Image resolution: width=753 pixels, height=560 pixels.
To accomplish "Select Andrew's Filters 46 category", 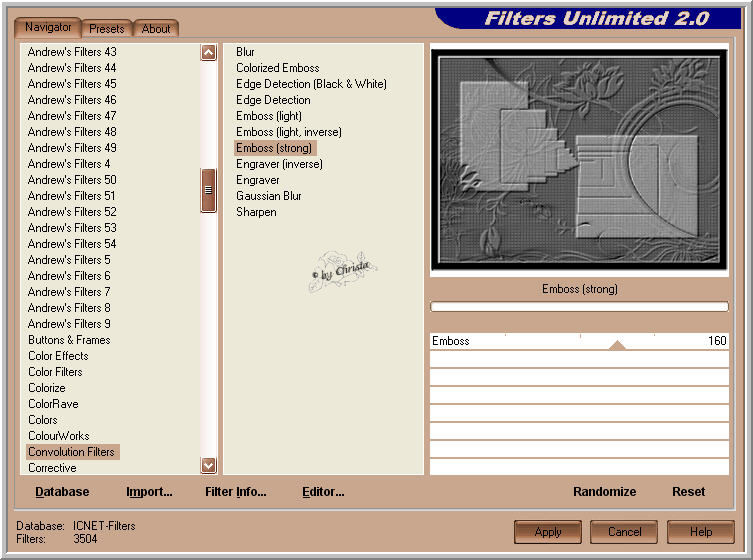I will pos(72,100).
